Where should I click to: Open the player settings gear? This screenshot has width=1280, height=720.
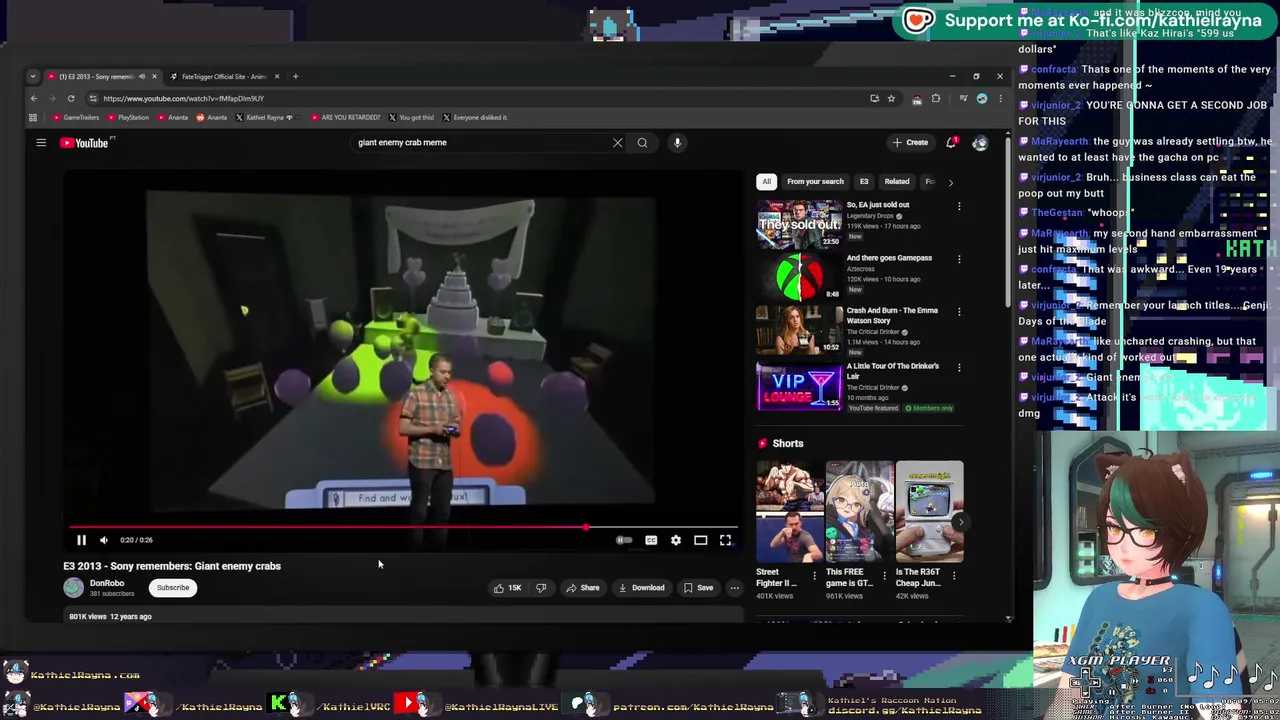(676, 540)
